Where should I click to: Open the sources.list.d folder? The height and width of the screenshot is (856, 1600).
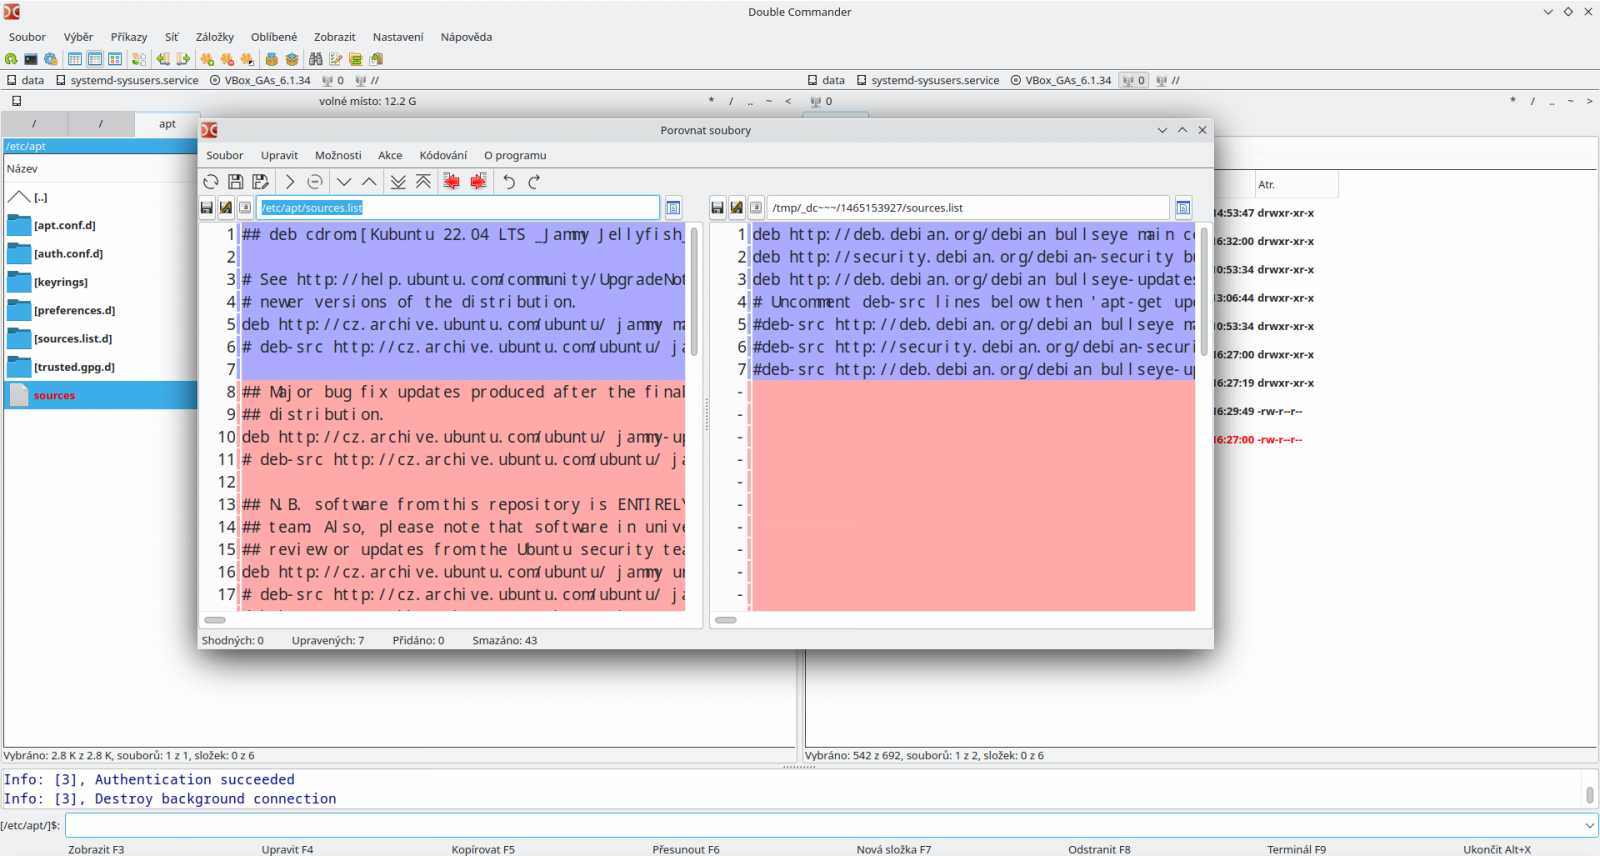(73, 339)
